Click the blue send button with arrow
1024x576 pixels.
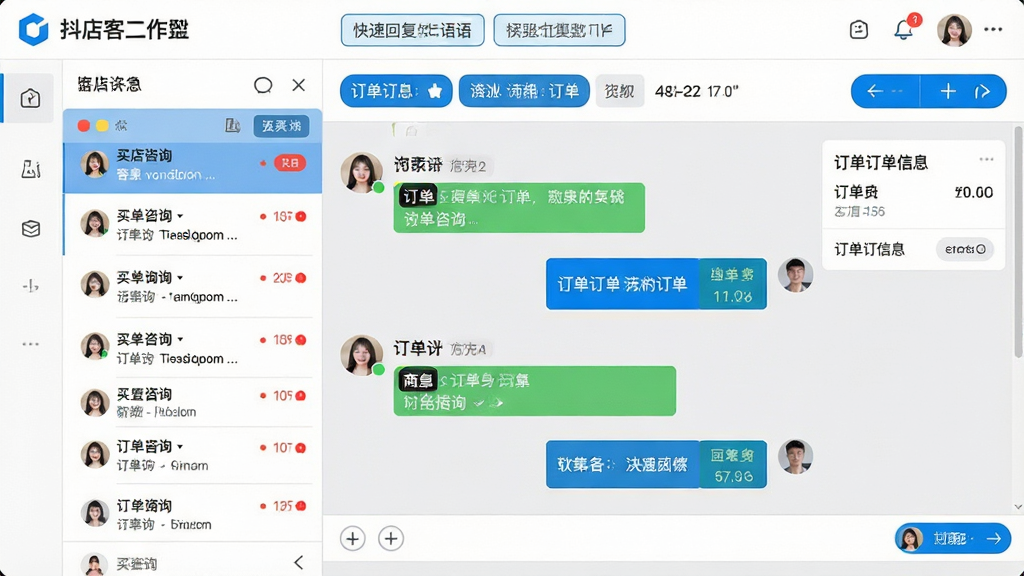952,538
